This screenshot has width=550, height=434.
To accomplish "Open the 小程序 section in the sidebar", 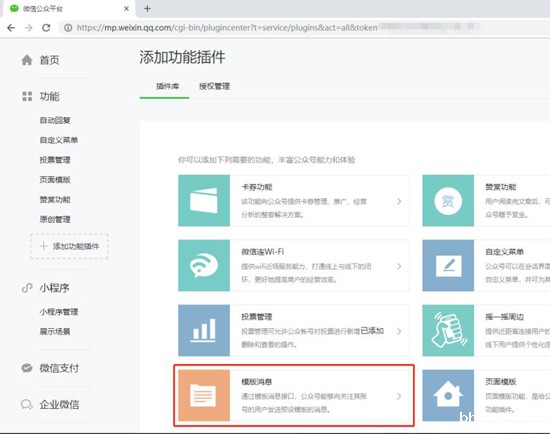I will pyautogui.click(x=54, y=288).
